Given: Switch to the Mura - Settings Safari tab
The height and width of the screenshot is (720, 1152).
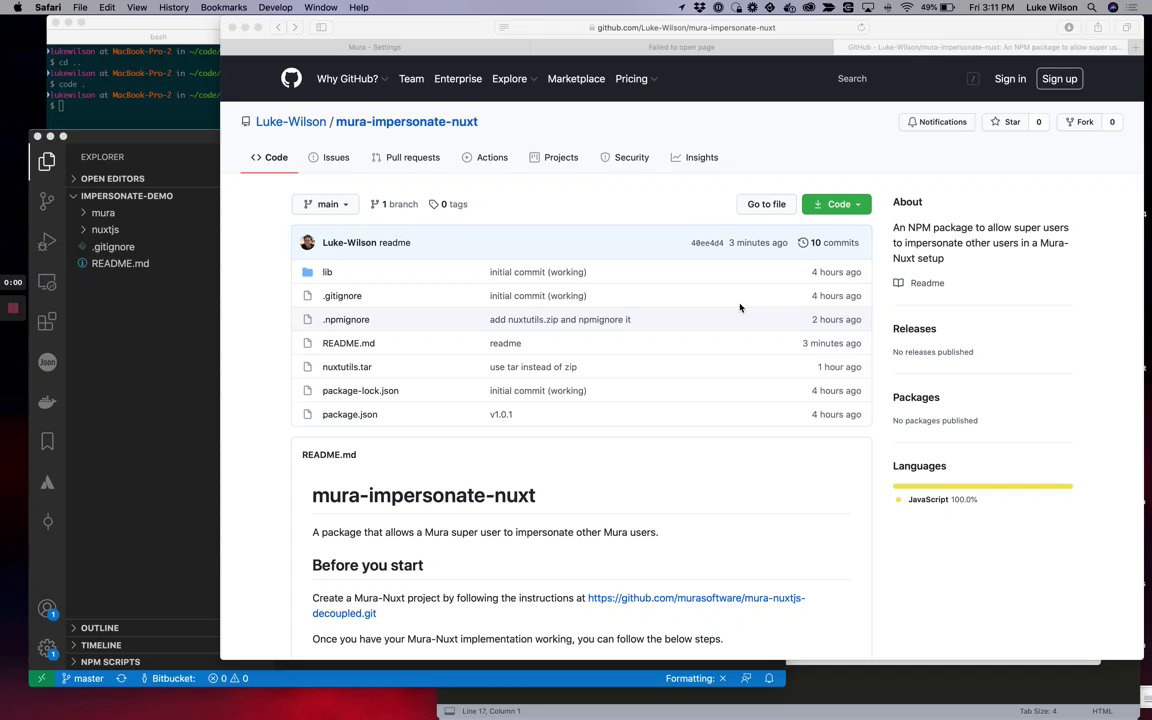Looking at the screenshot, I should click(x=375, y=47).
